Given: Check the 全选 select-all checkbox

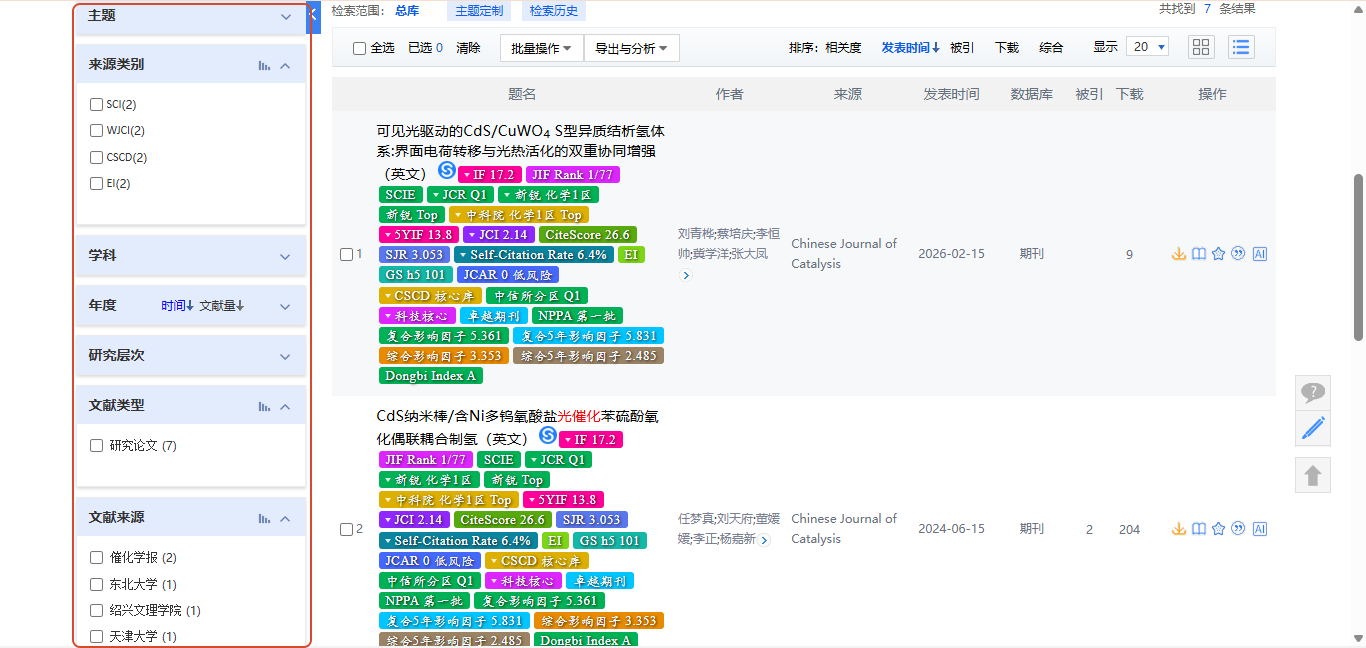Looking at the screenshot, I should (x=359, y=48).
